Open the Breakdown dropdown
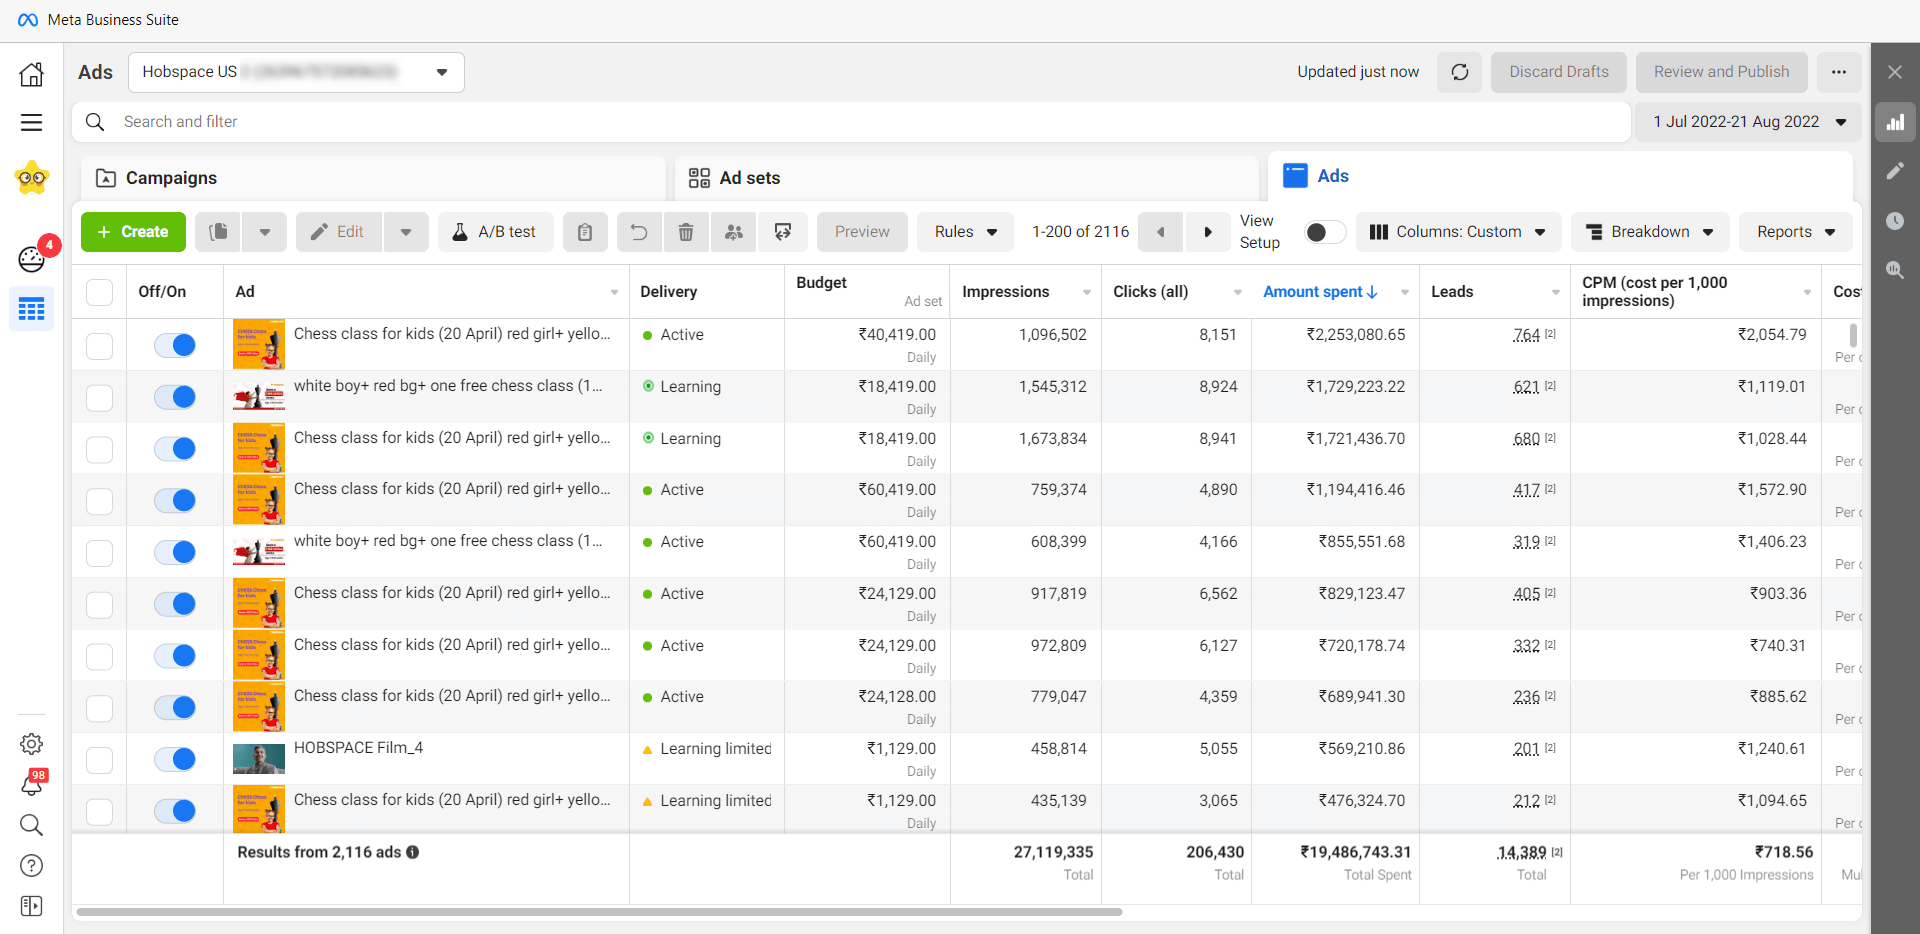The width and height of the screenshot is (1920, 934). (x=1650, y=232)
